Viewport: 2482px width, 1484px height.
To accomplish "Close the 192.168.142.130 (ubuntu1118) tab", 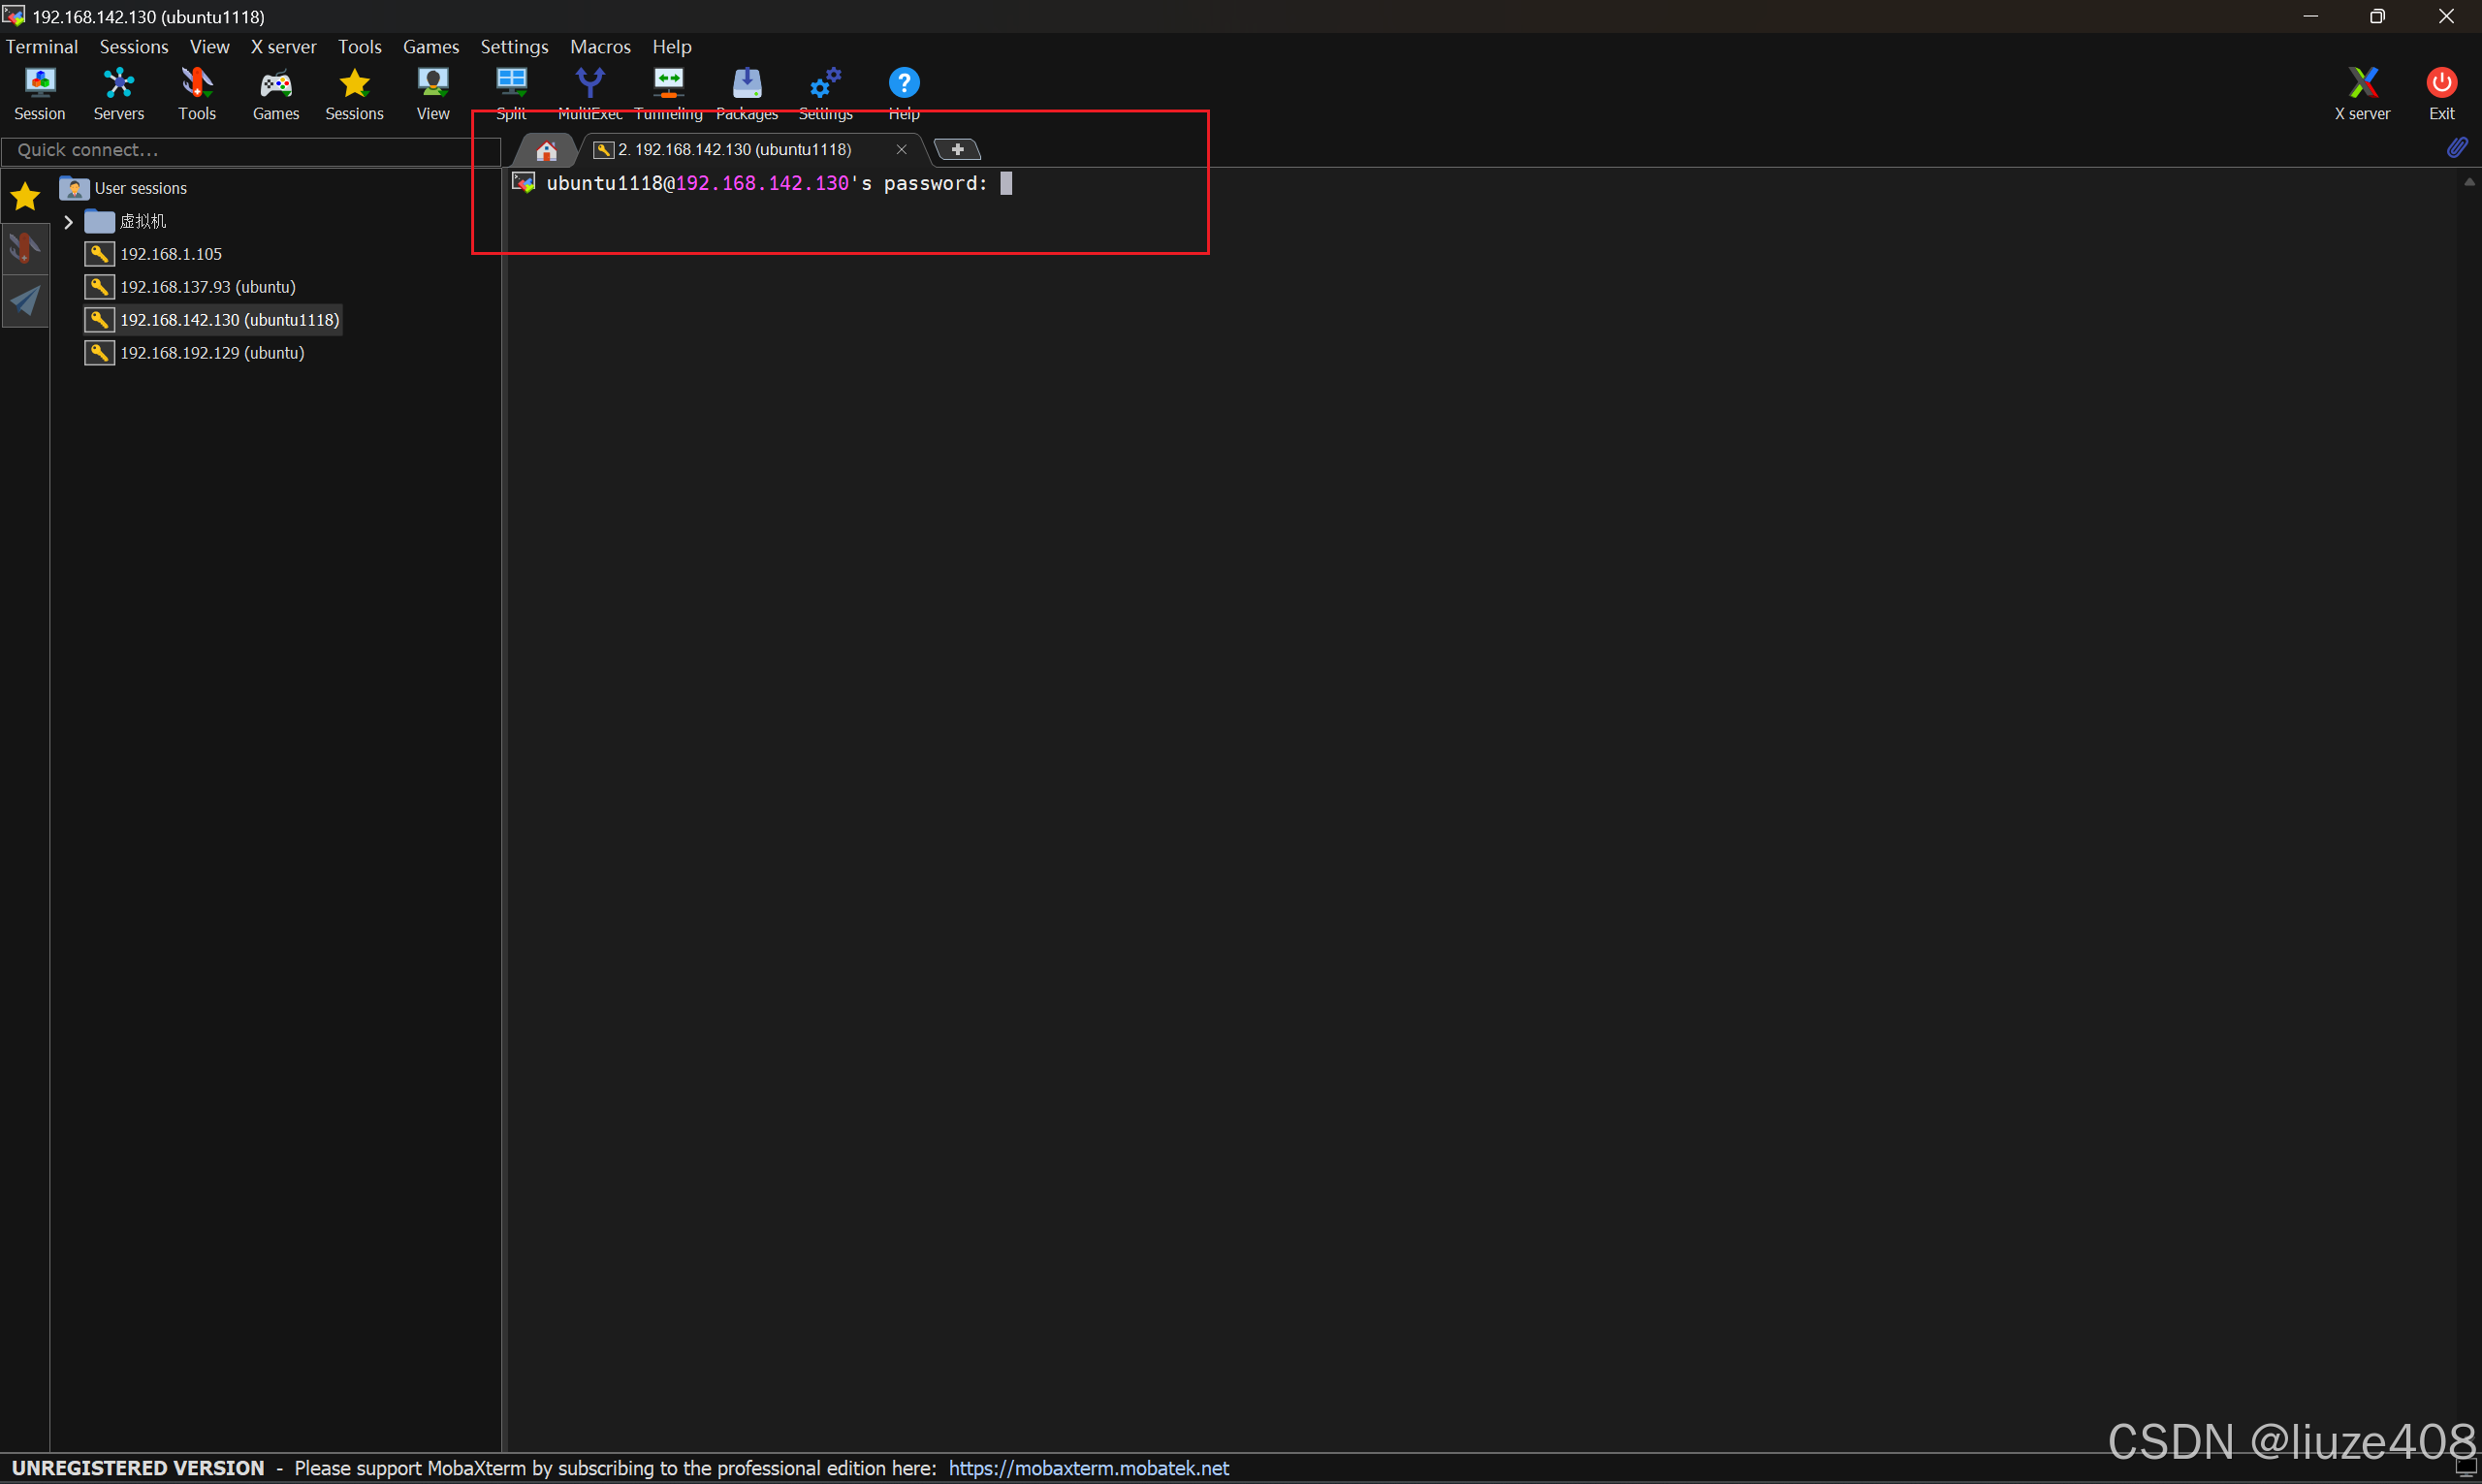I will (901, 149).
